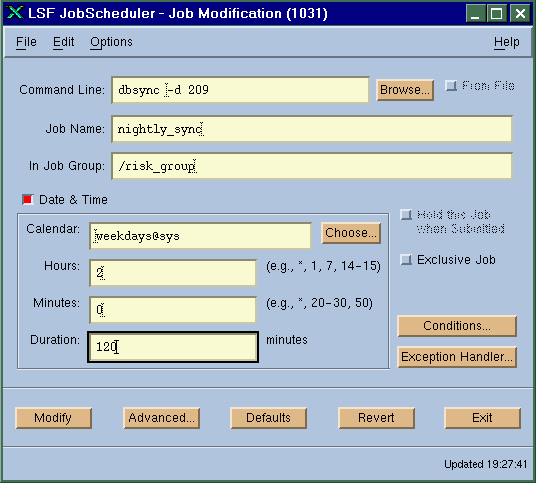This screenshot has width=536, height=483.
Task: Click the Calendar input field
Action: [x=200, y=236]
